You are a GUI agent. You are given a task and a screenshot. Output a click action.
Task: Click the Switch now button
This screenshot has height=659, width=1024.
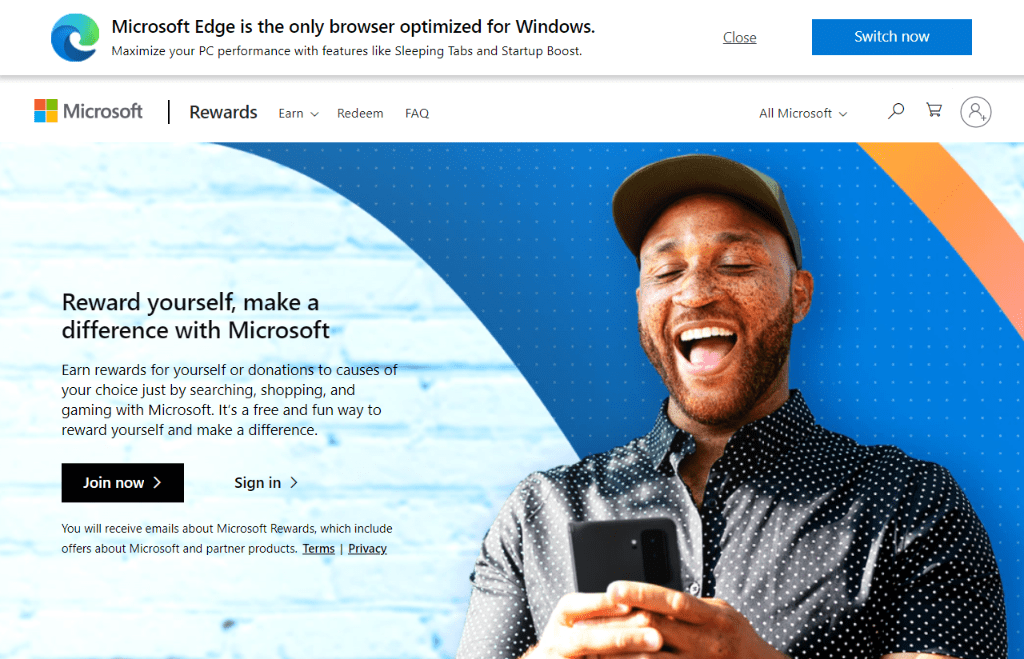click(x=891, y=37)
